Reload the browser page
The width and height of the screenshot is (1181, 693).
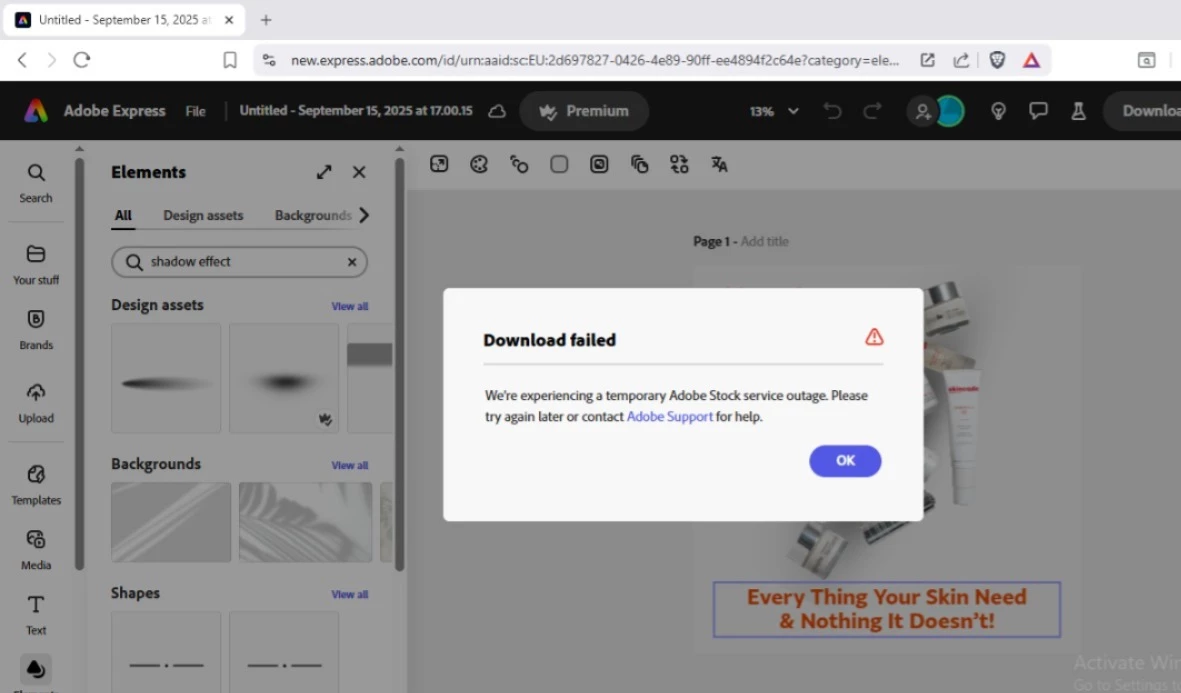tap(81, 60)
